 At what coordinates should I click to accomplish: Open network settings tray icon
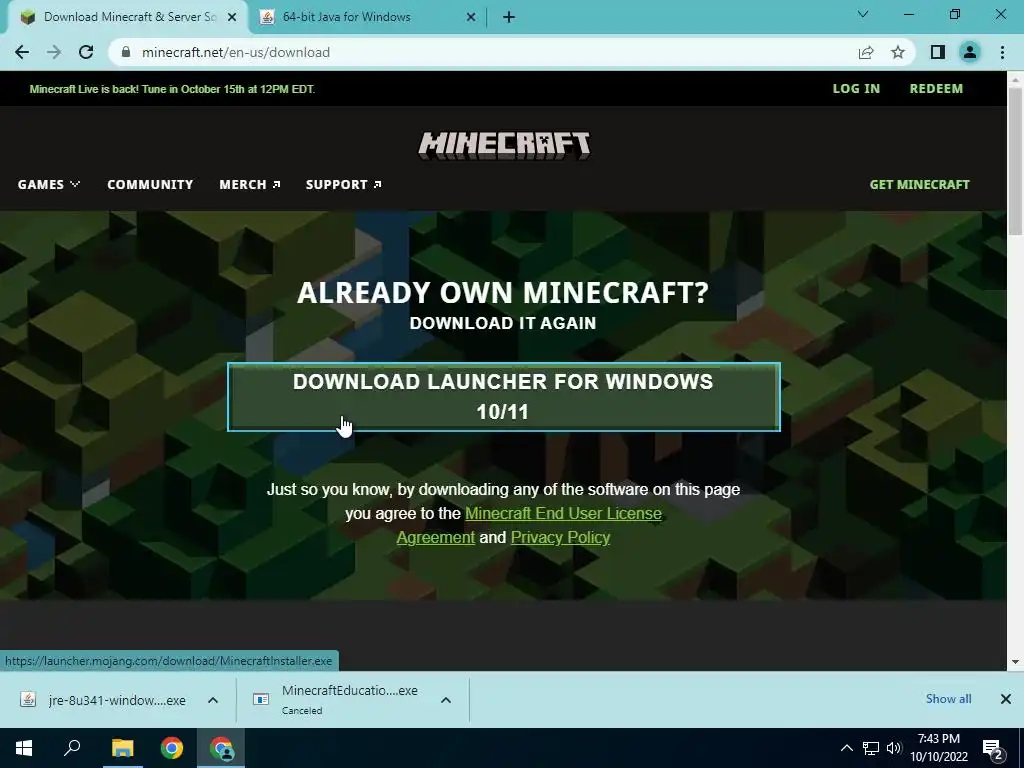[871, 748]
